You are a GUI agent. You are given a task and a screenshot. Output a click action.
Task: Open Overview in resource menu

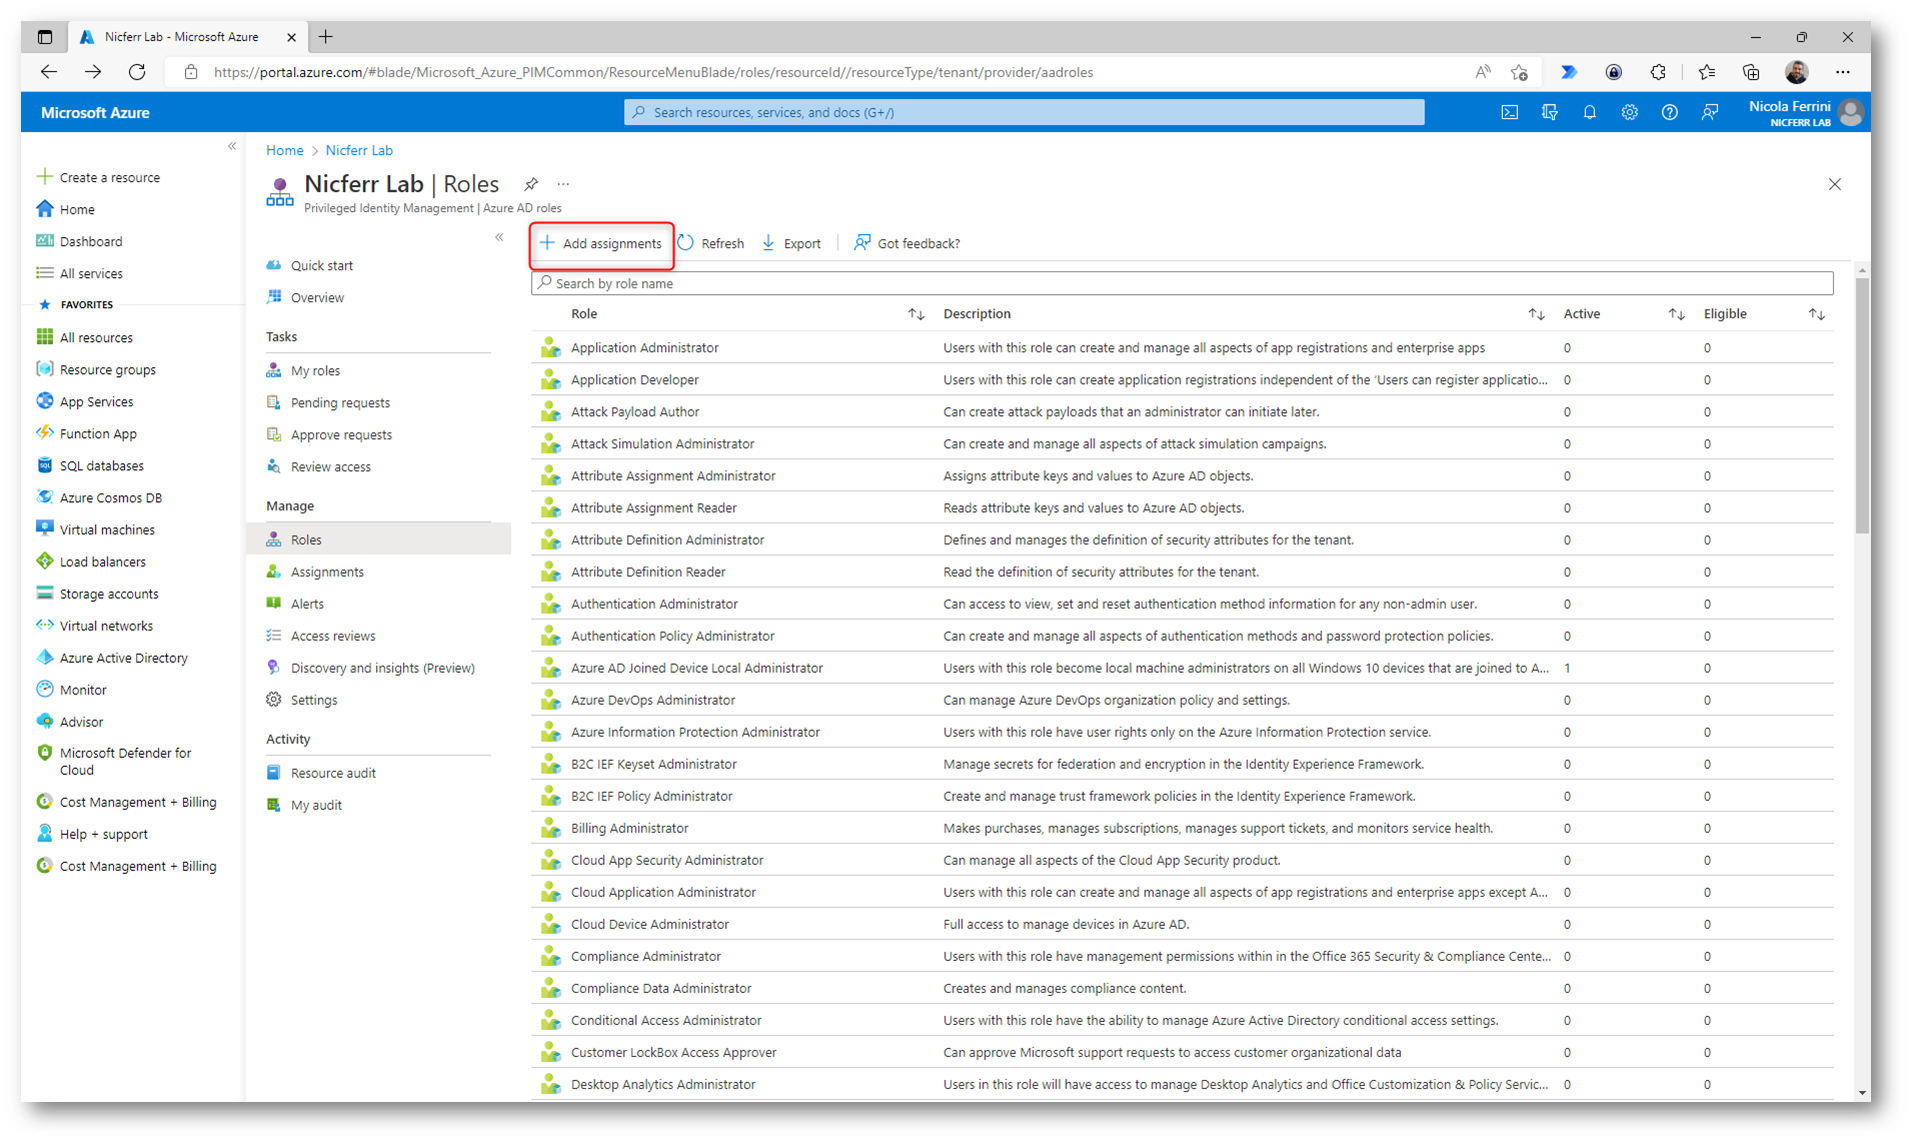[x=317, y=298]
